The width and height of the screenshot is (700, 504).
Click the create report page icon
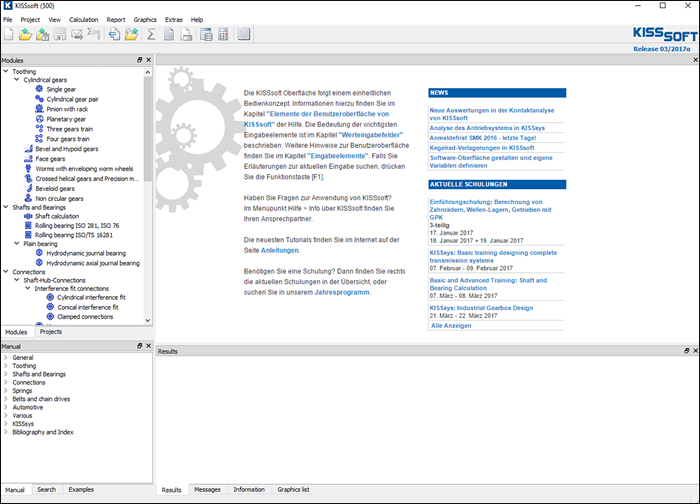[x=169, y=34]
